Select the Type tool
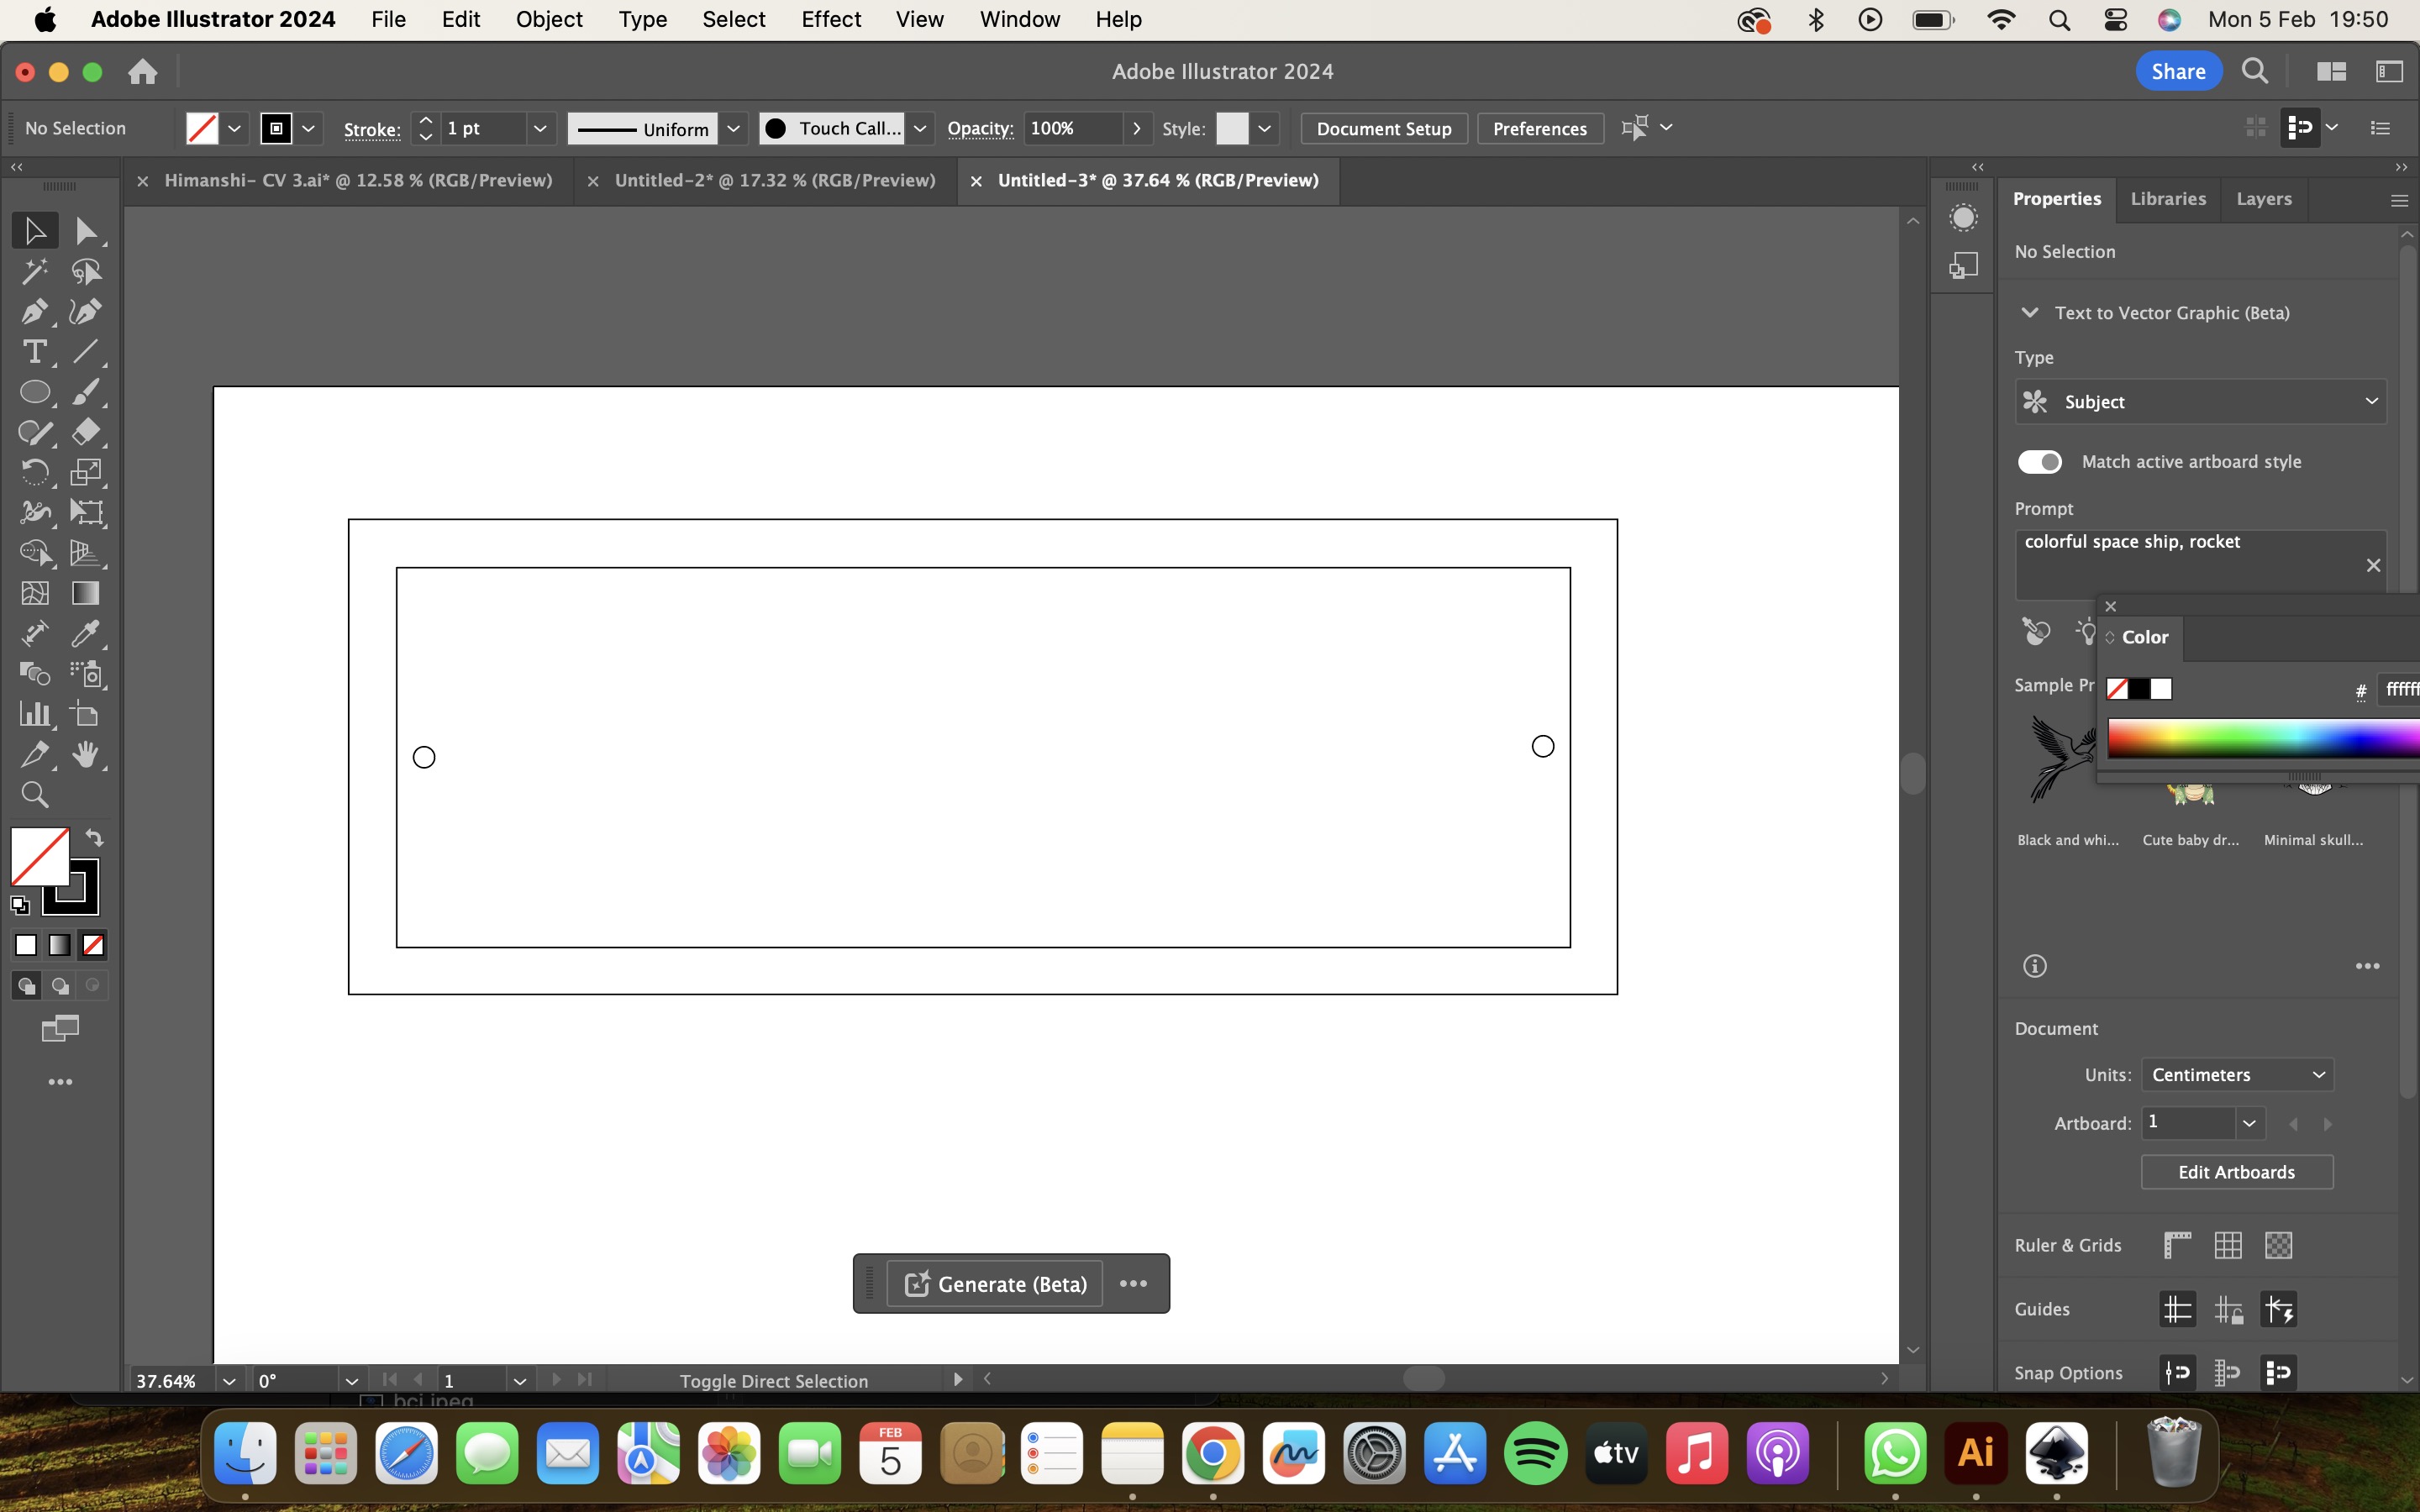This screenshot has width=2420, height=1512. tap(33, 350)
